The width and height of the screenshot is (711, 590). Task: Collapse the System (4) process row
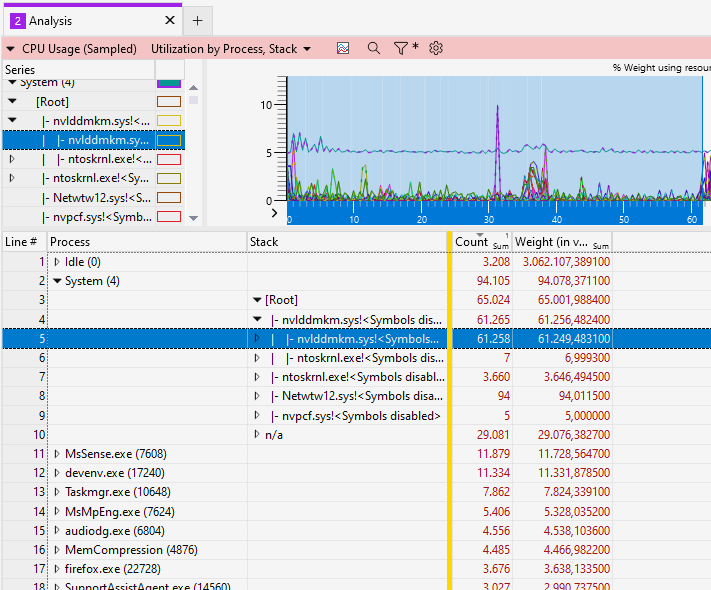click(57, 281)
